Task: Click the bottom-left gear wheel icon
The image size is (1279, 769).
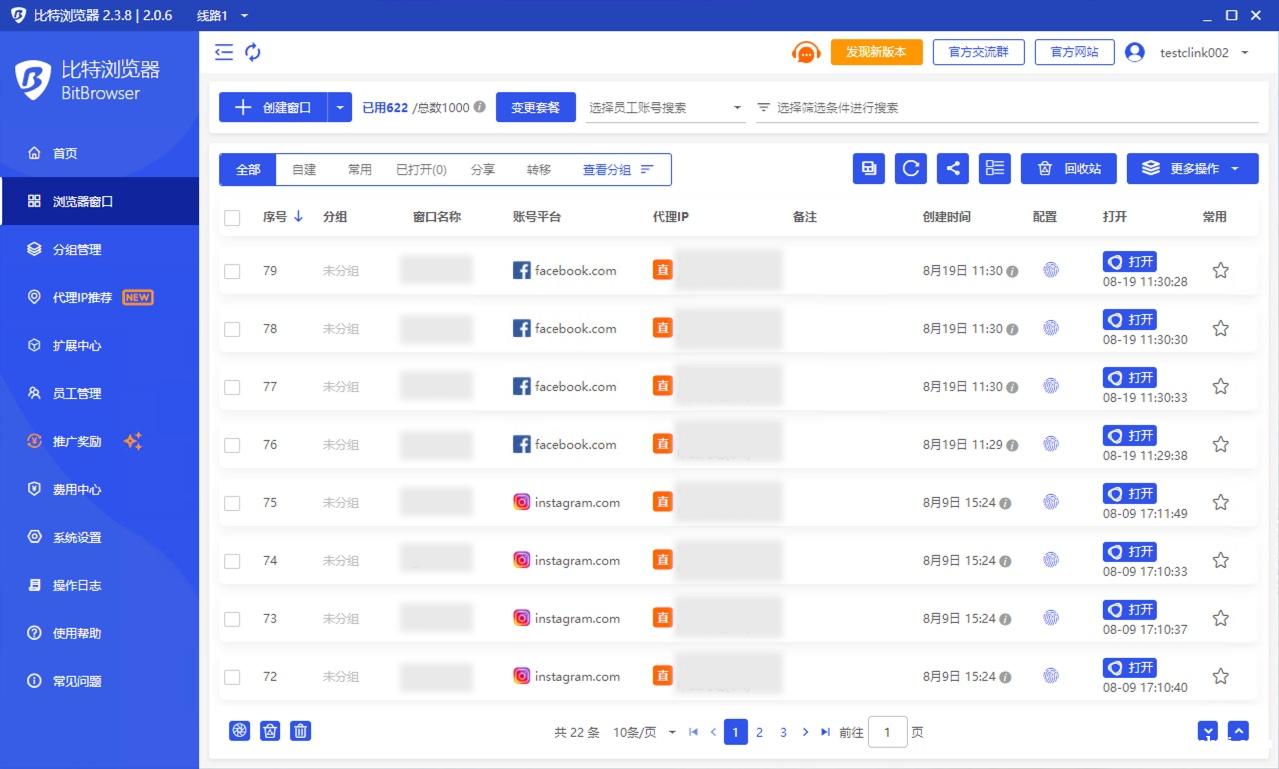Action: click(x=239, y=731)
